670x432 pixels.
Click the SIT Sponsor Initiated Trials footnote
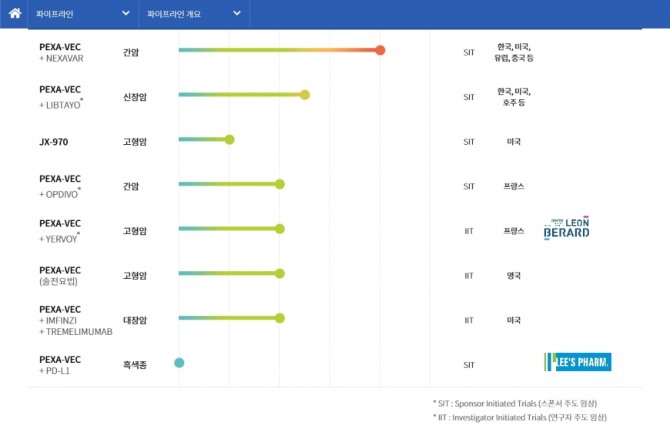(x=515, y=403)
